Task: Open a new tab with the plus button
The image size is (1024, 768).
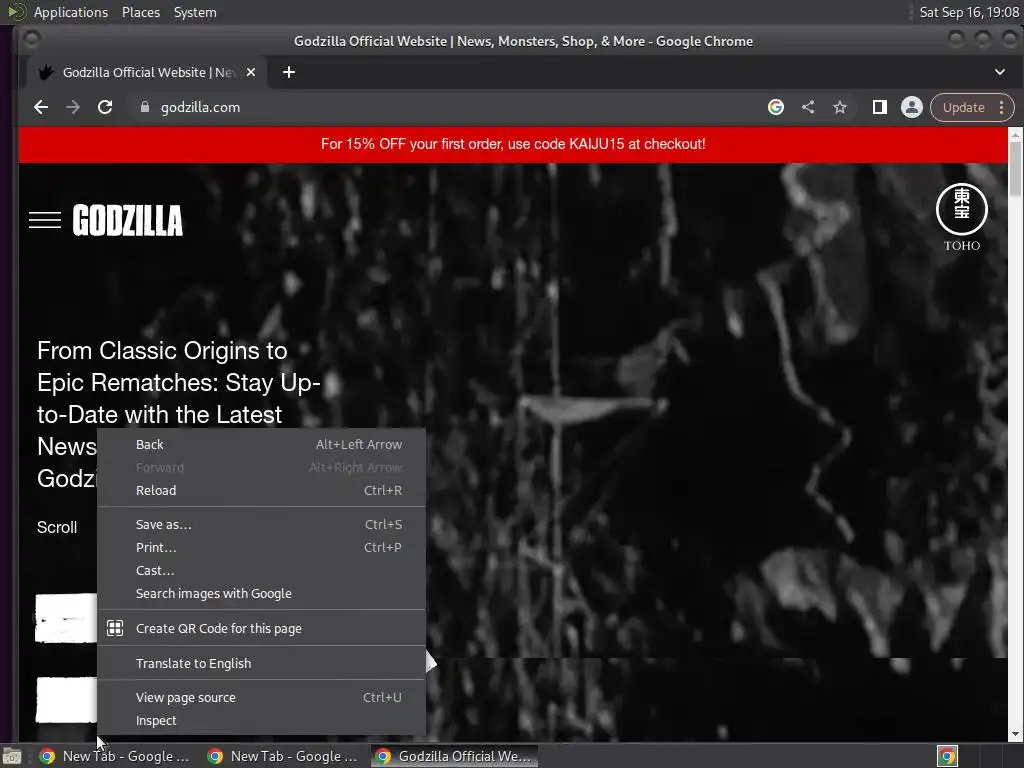Action: tap(289, 72)
